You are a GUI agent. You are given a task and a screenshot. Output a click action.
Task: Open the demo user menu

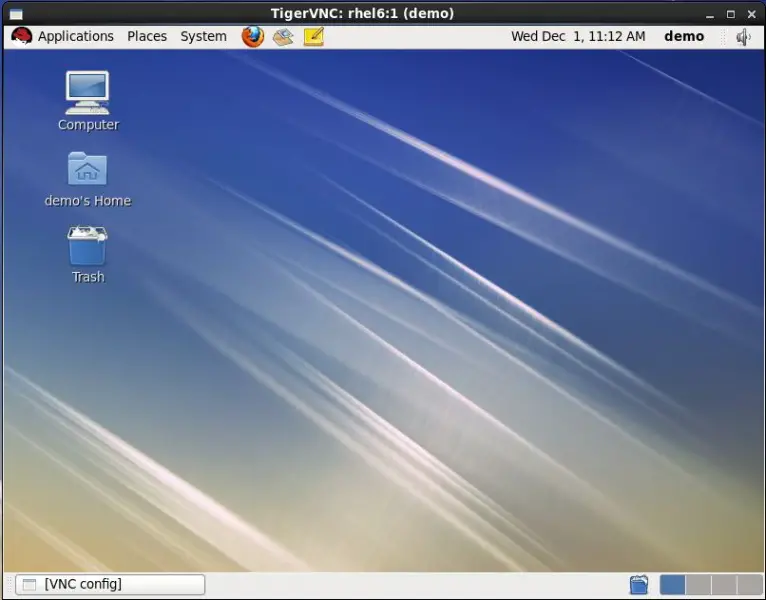click(684, 37)
